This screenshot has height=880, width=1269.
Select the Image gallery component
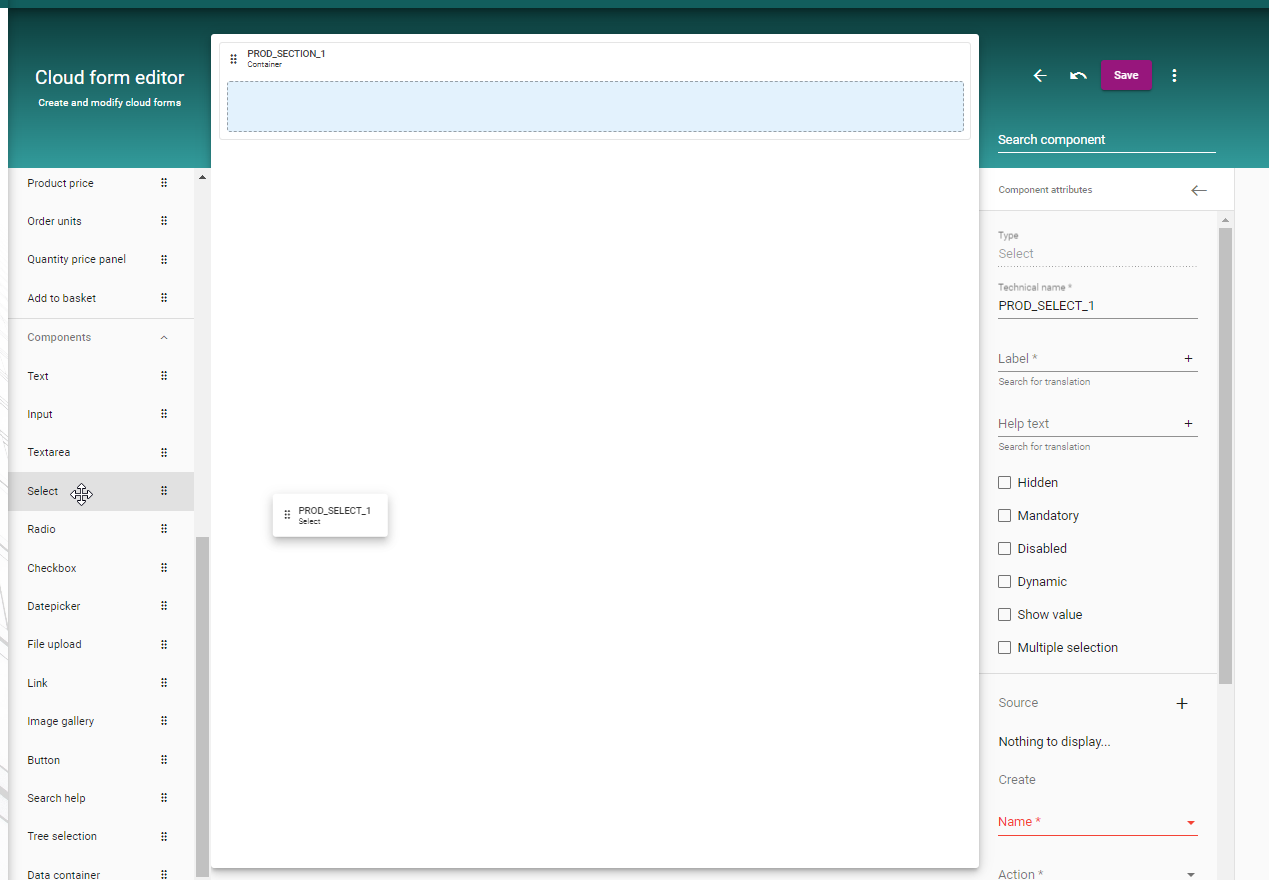[101, 721]
